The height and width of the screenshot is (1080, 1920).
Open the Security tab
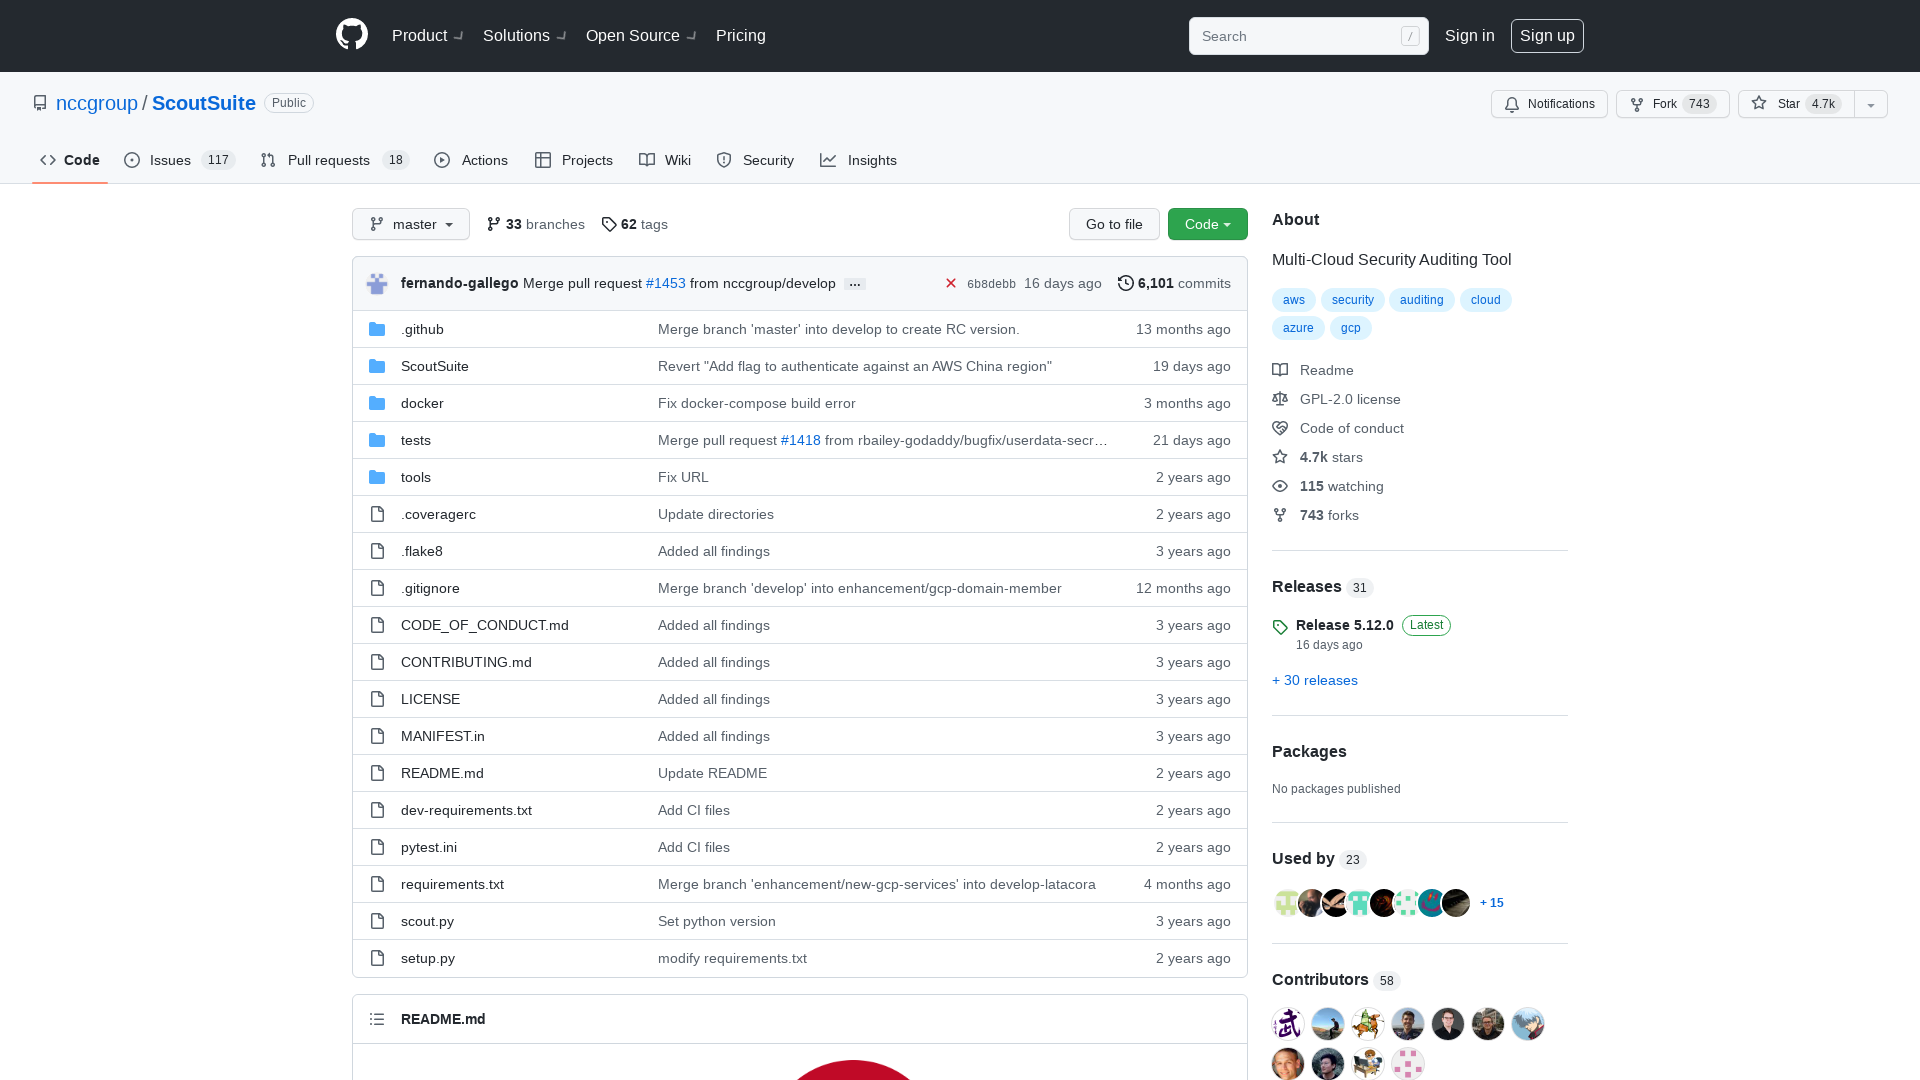coord(755,160)
